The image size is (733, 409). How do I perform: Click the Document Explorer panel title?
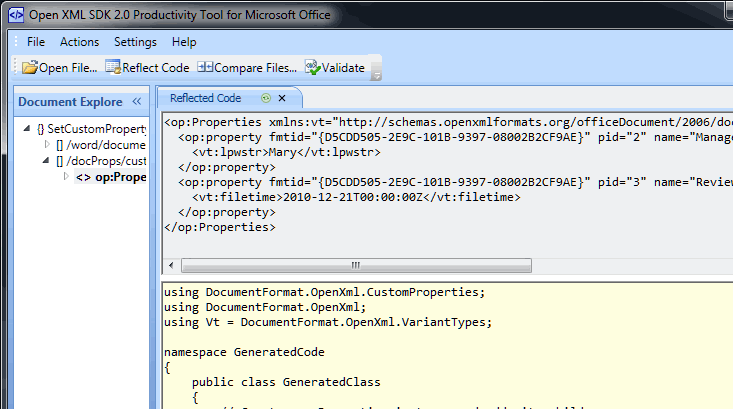[70, 101]
